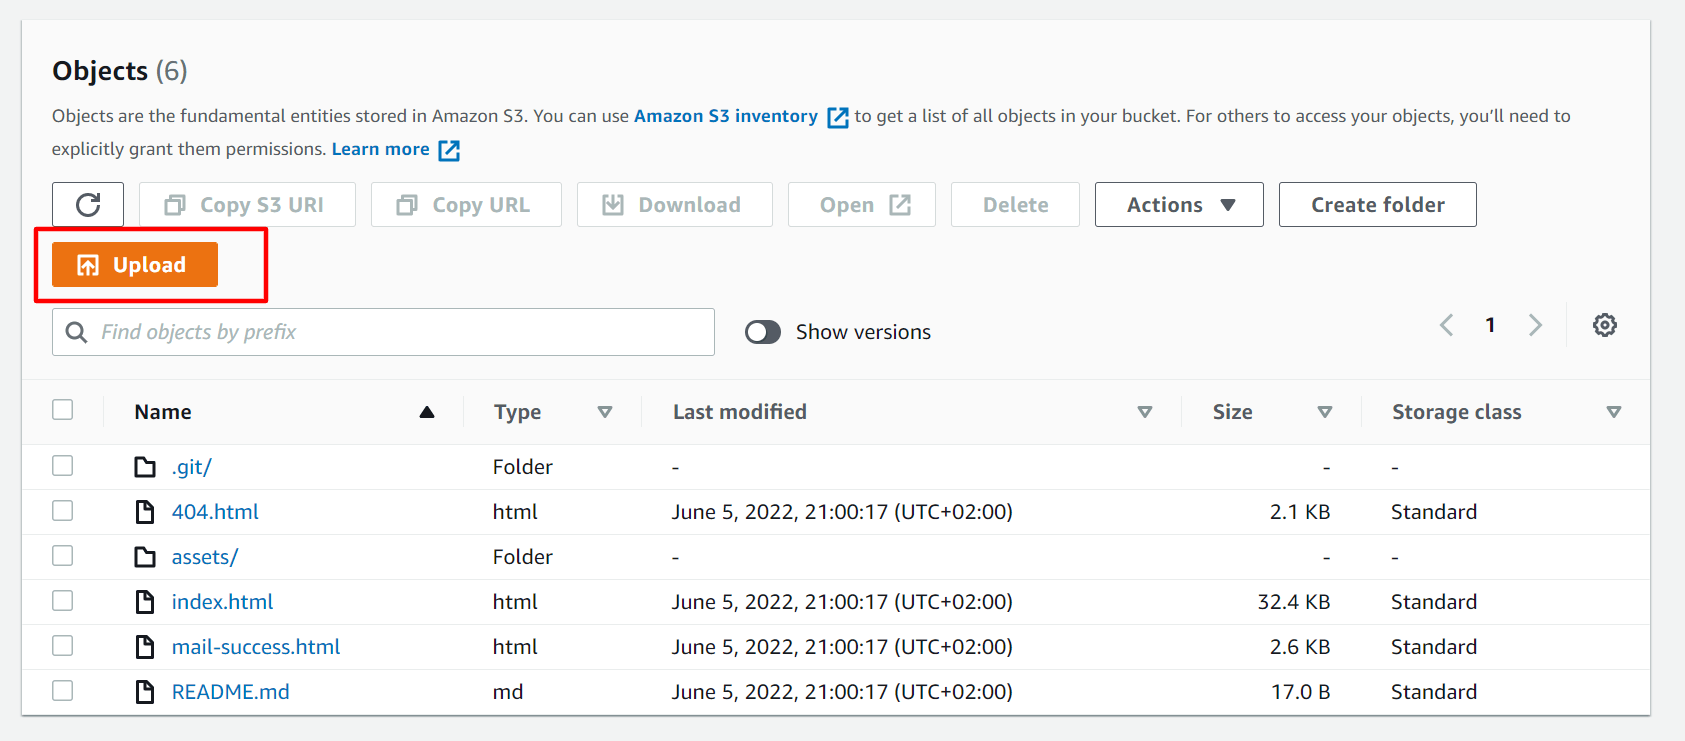Sort by Size column header
Screen dimensions: 1685x741
tap(1232, 412)
